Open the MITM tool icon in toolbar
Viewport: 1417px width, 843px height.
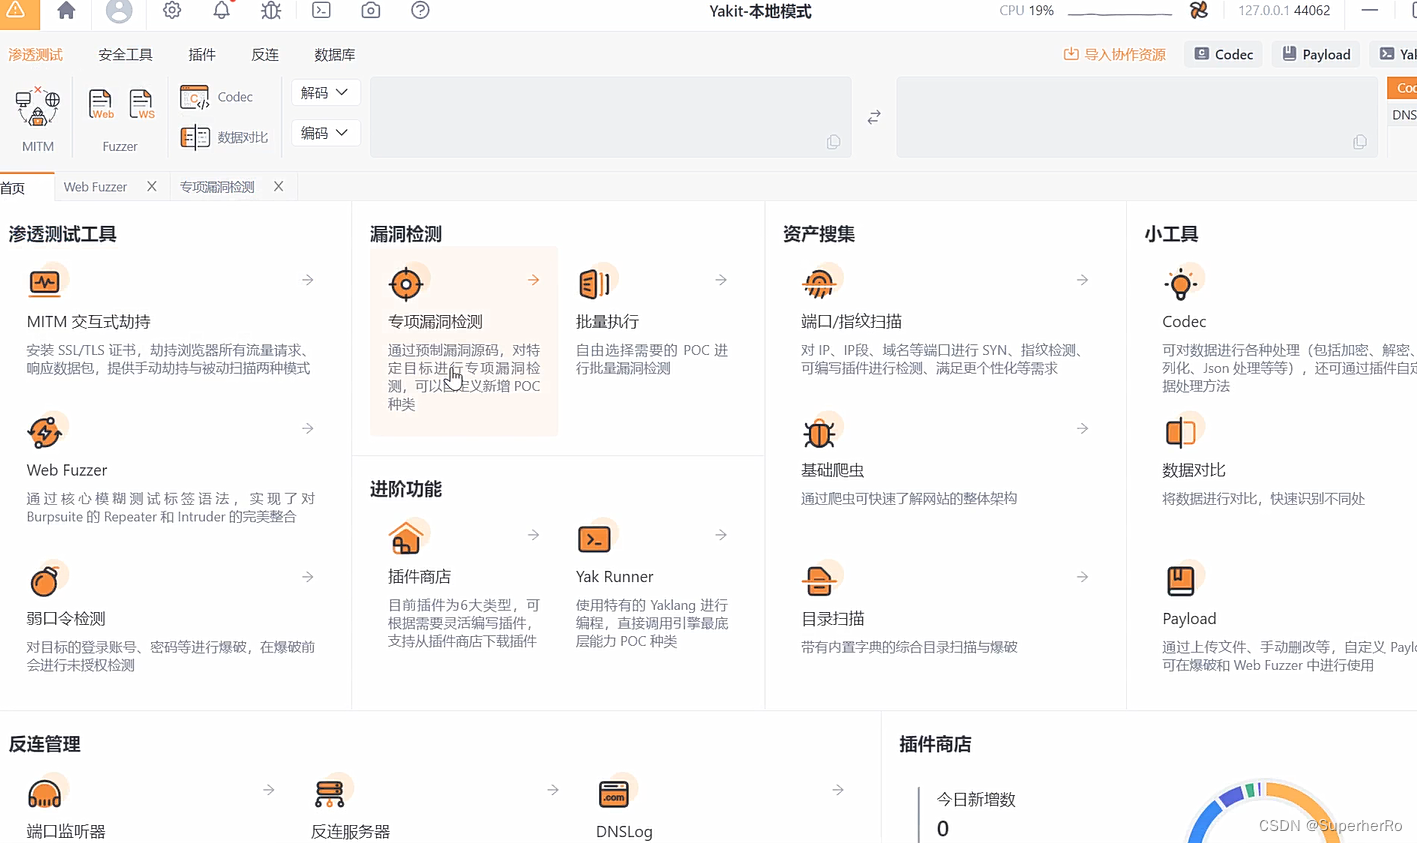38,106
